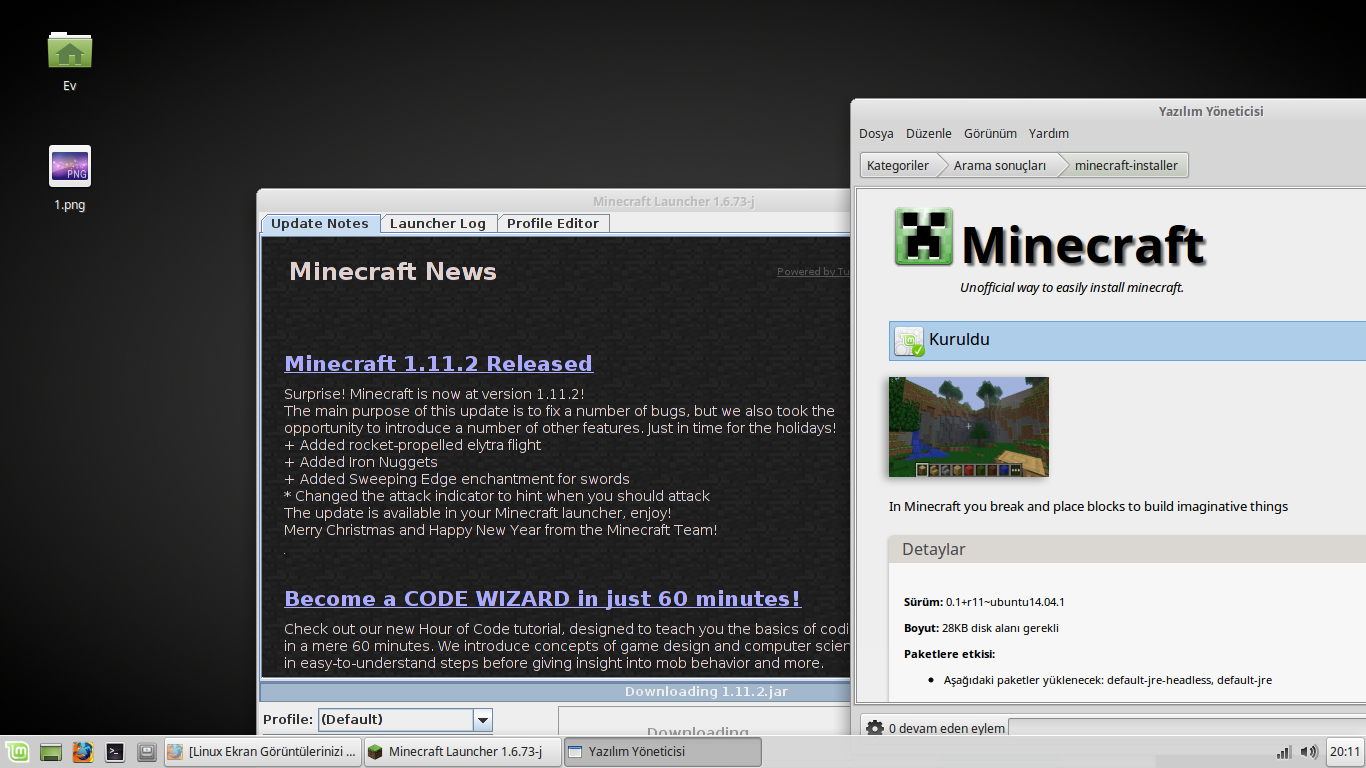Switch to the Update Notes tab
Image resolution: width=1366 pixels, height=768 pixels.
click(x=320, y=223)
